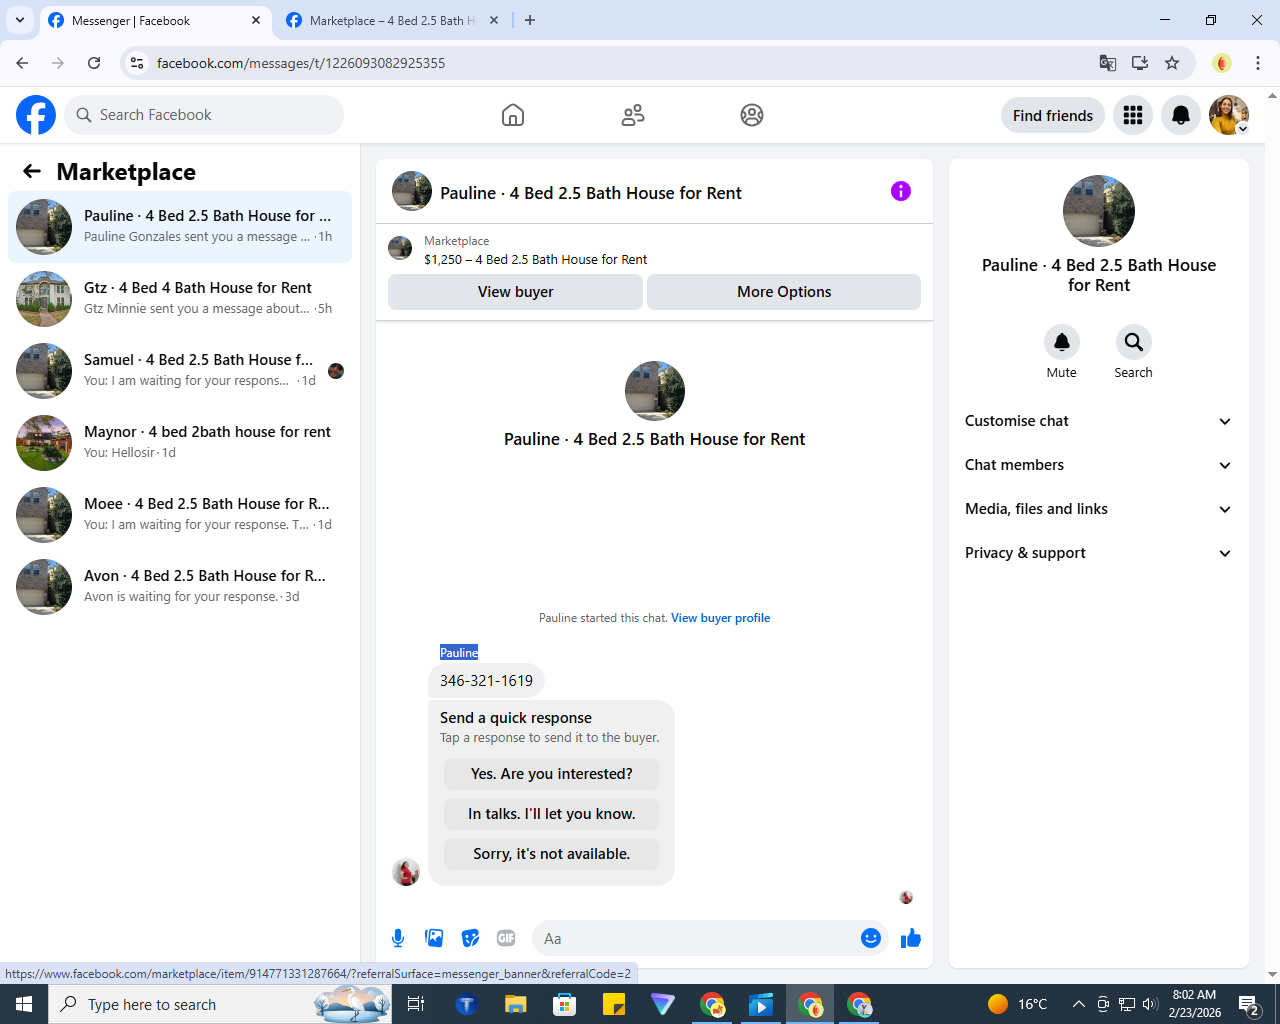Click the Google Translate icon in address bar
This screenshot has width=1280, height=1024.
(1108, 63)
